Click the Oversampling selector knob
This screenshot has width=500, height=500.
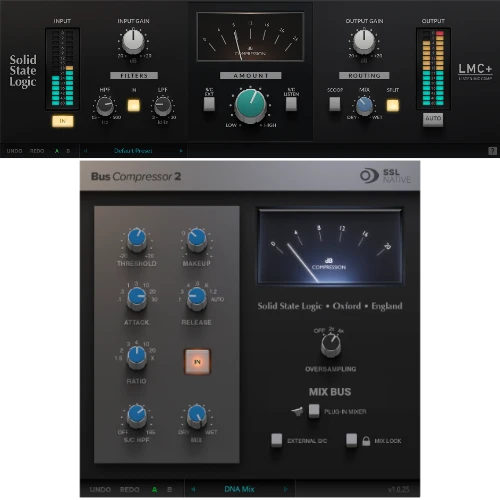point(331,345)
